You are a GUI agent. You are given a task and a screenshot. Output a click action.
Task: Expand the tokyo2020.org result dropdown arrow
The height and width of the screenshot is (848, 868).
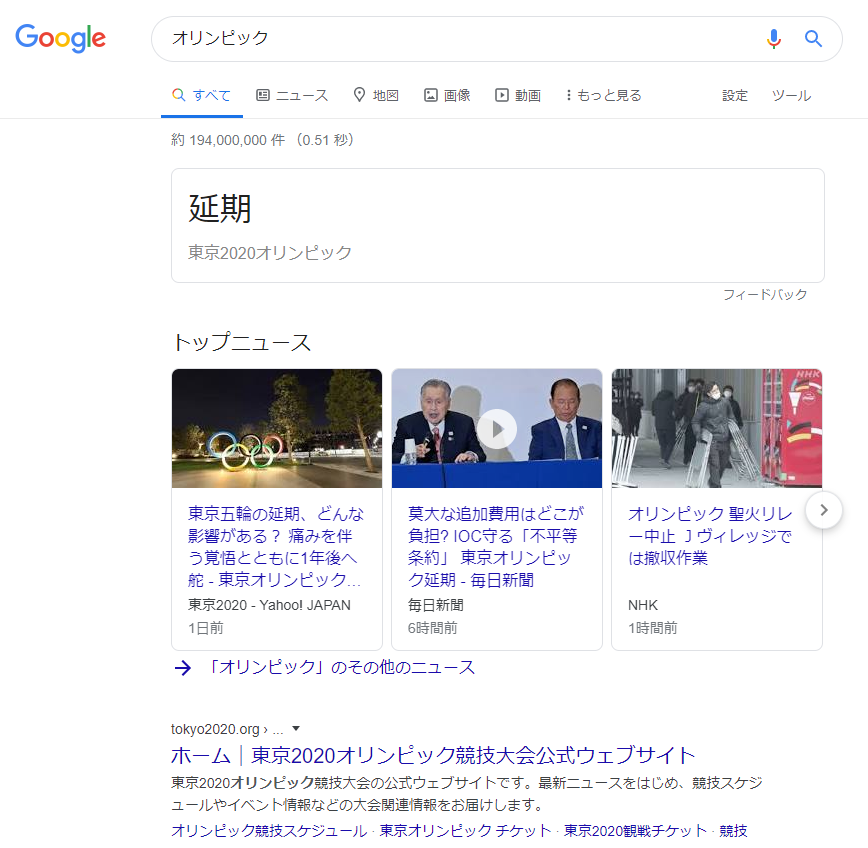(296, 728)
